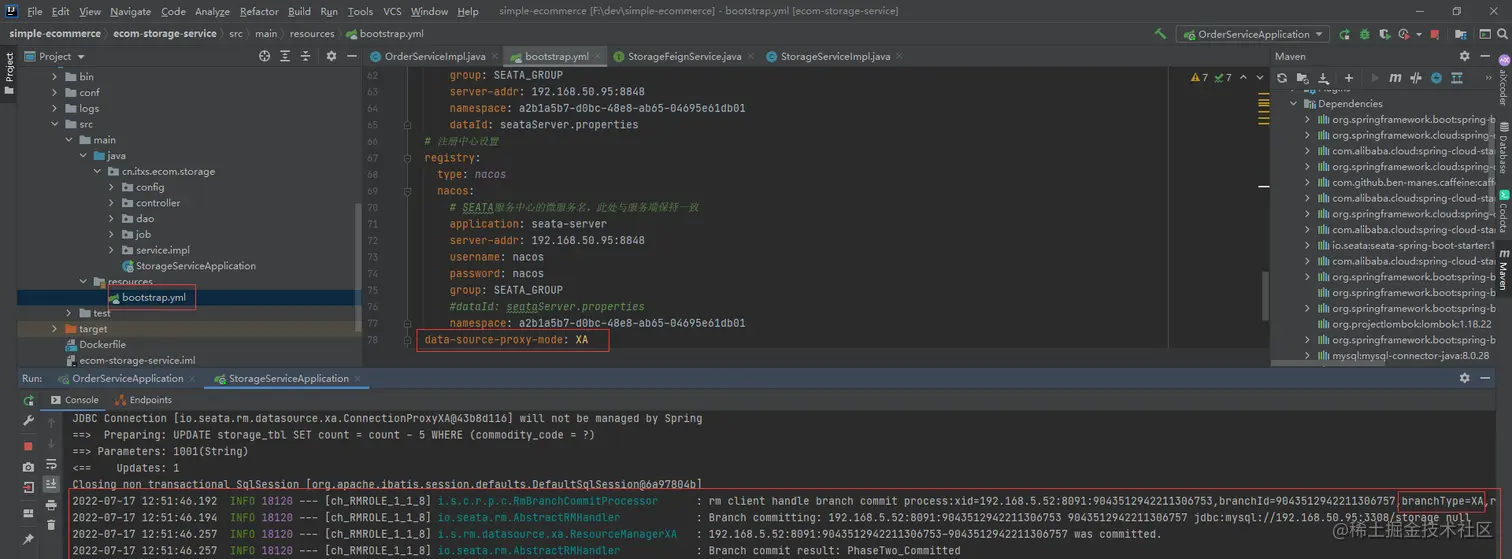Add a Maven project with plus icon
This screenshot has height=559, width=1512.
click(x=1349, y=78)
